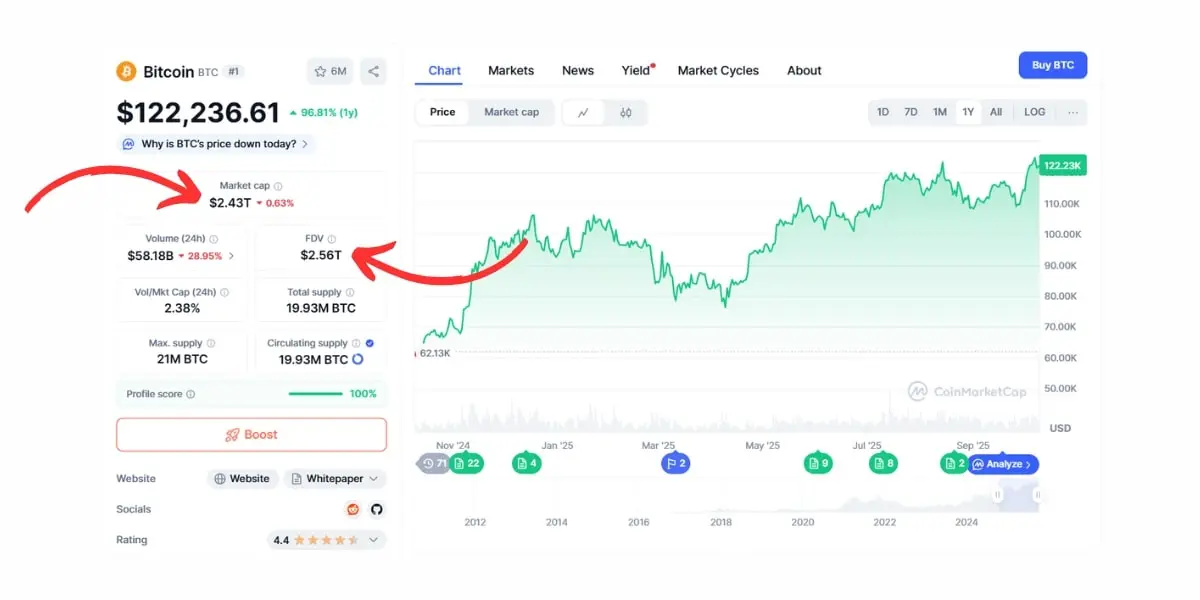Switch to the candlestick chart icon
The image size is (1200, 600).
point(626,112)
